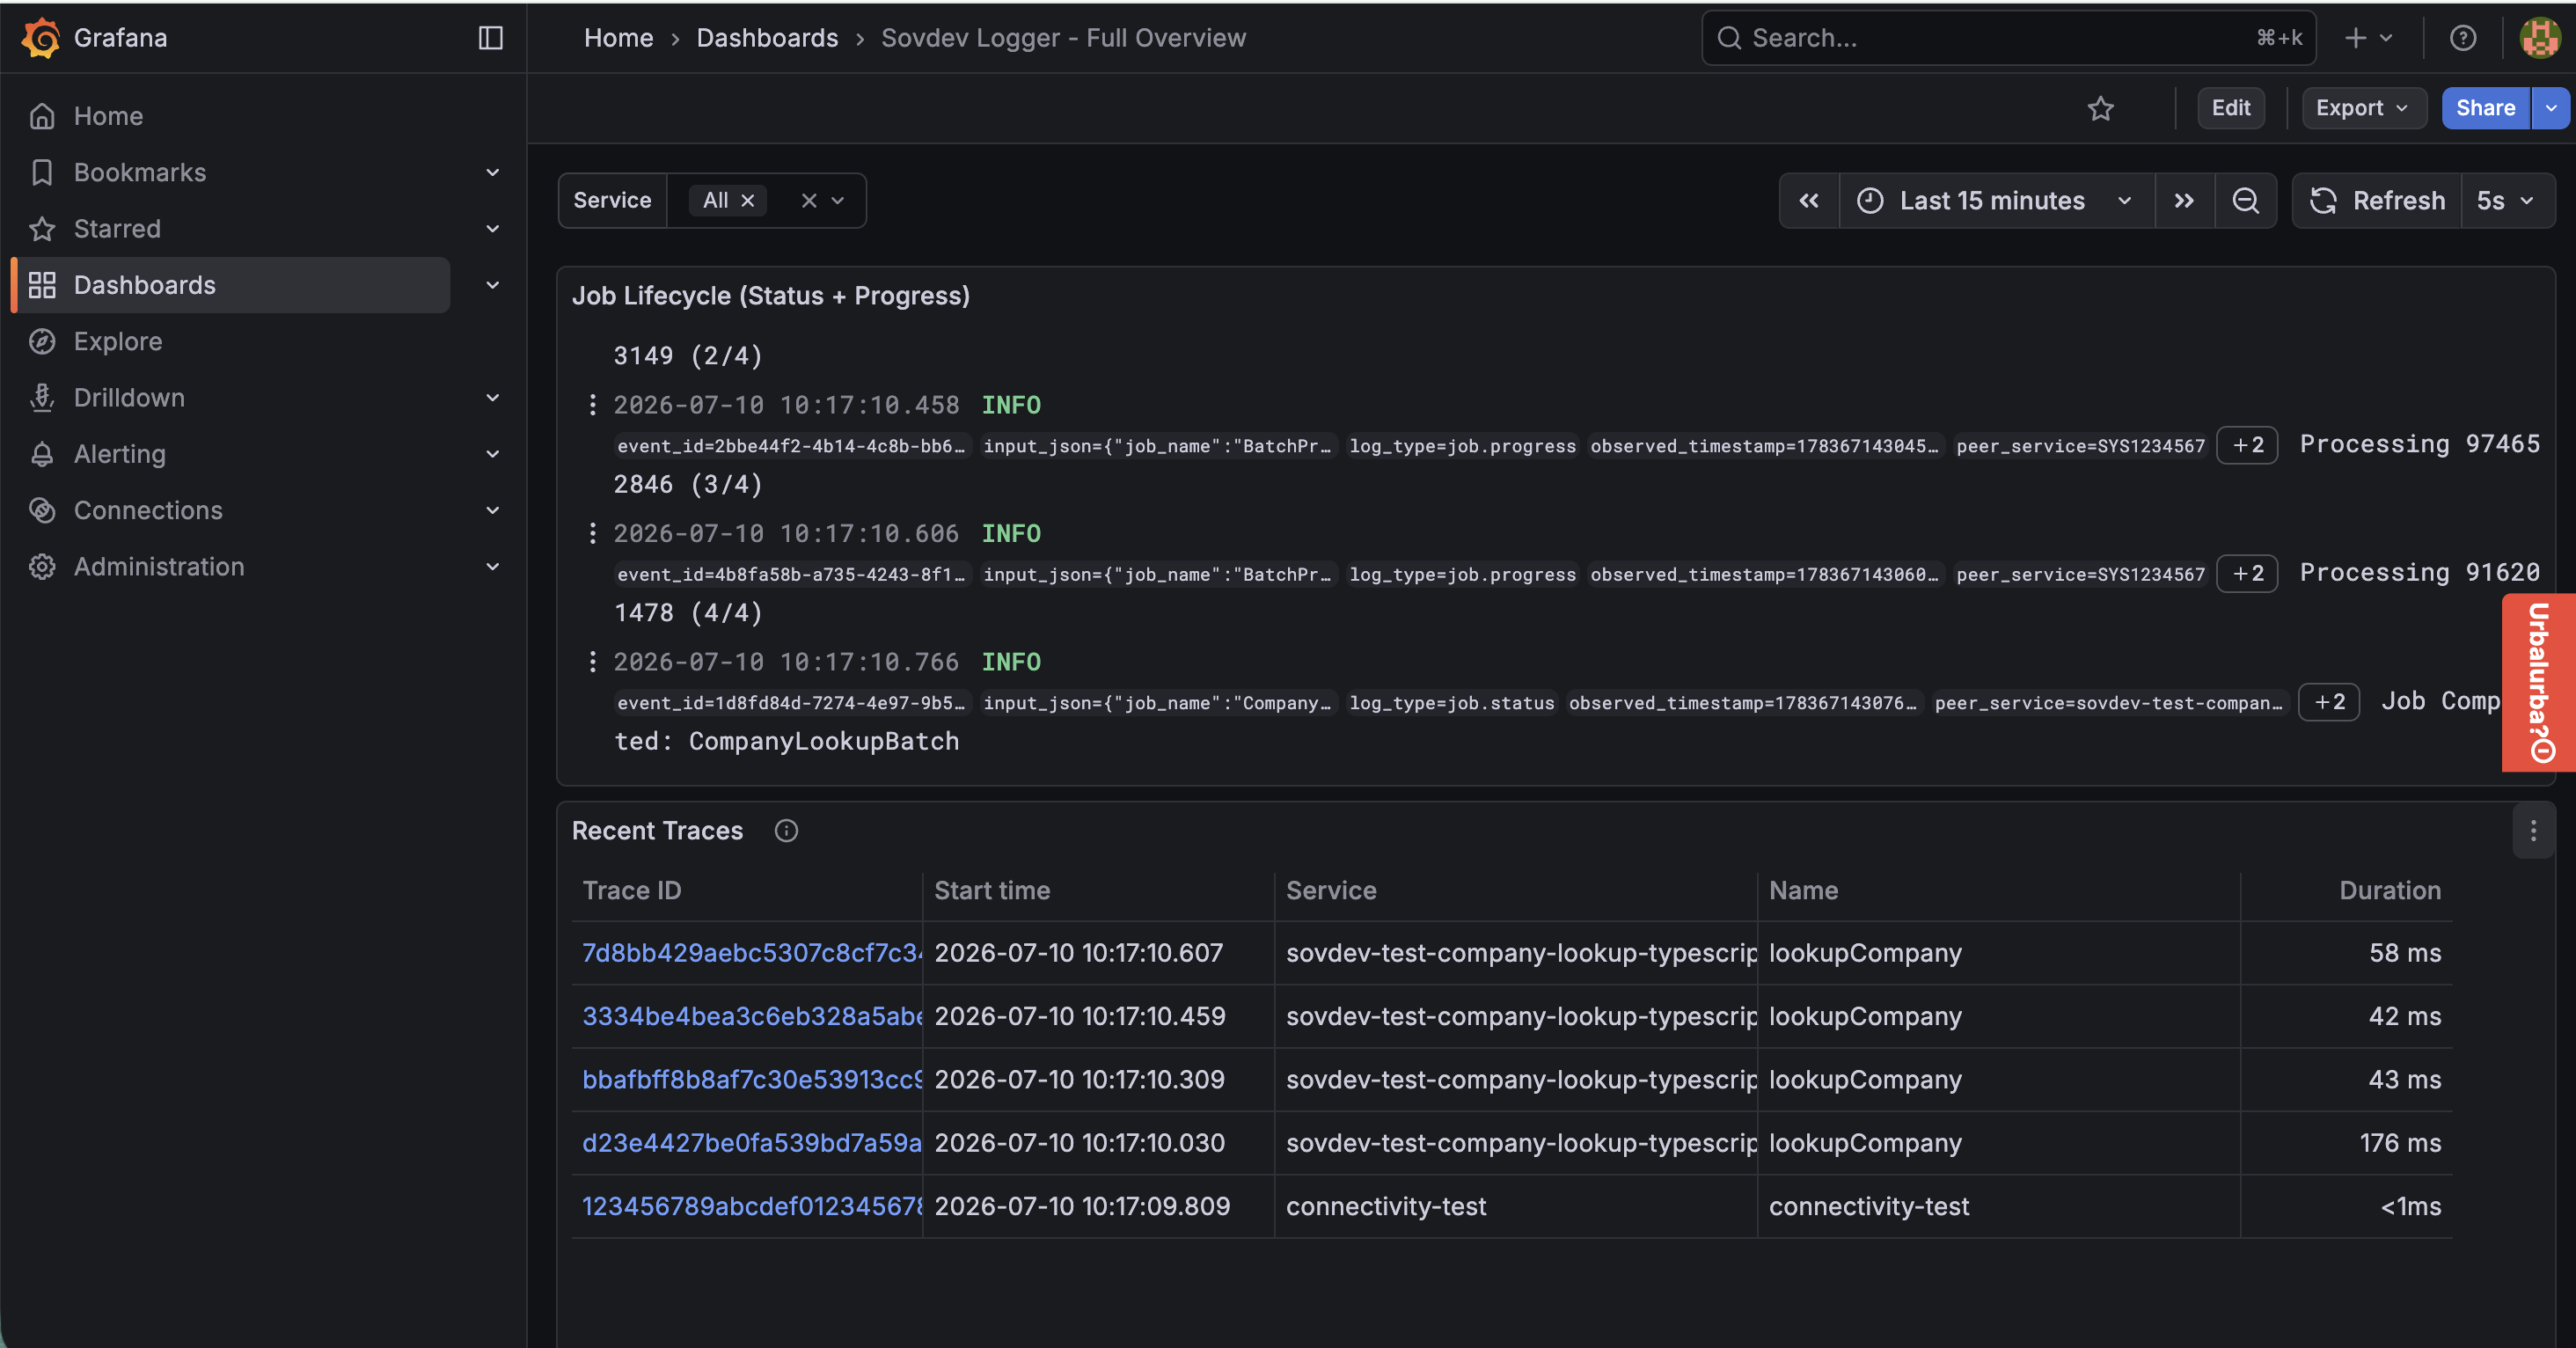Expand +2 labels on Processing 91620 log
Image resolution: width=2576 pixels, height=1348 pixels.
click(2247, 574)
